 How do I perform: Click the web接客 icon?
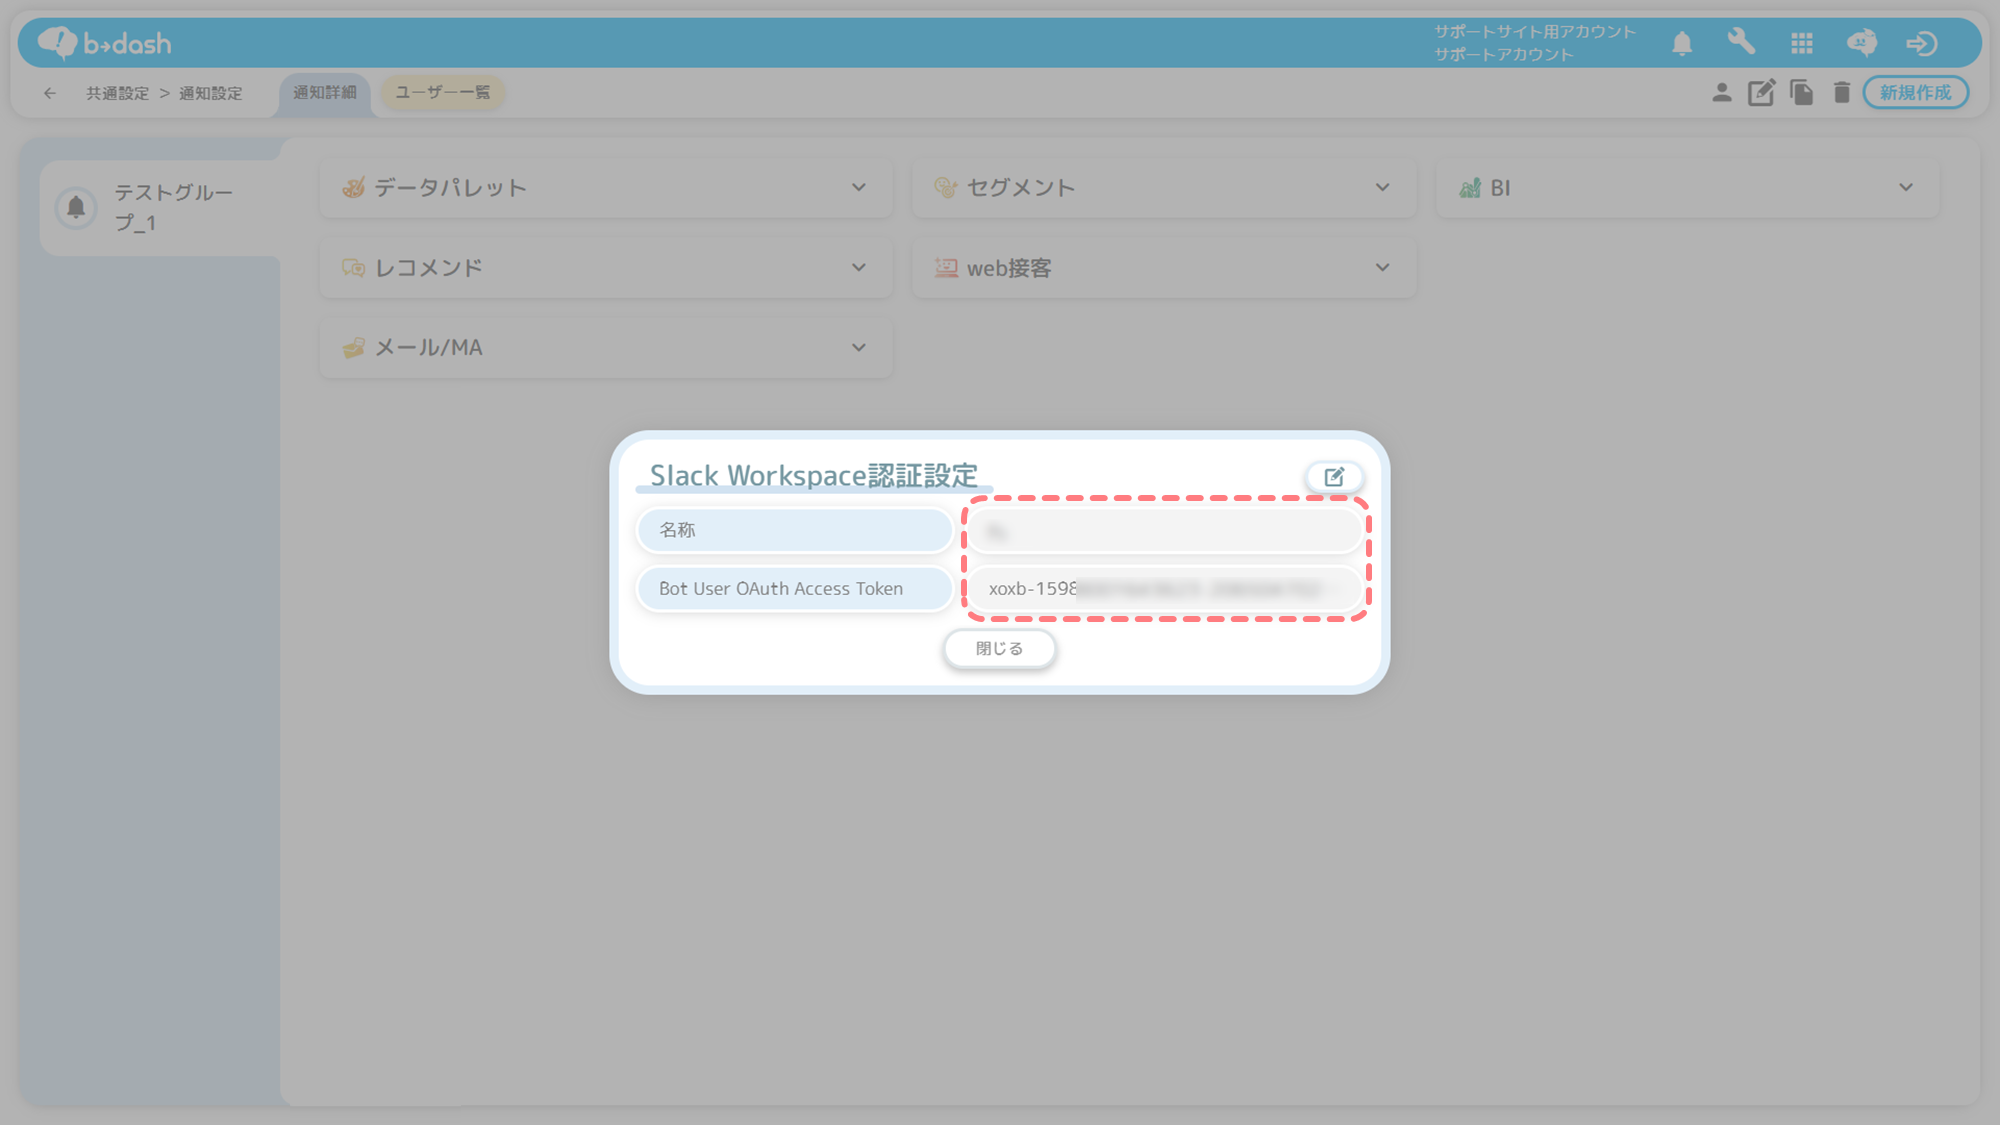pyautogui.click(x=945, y=267)
